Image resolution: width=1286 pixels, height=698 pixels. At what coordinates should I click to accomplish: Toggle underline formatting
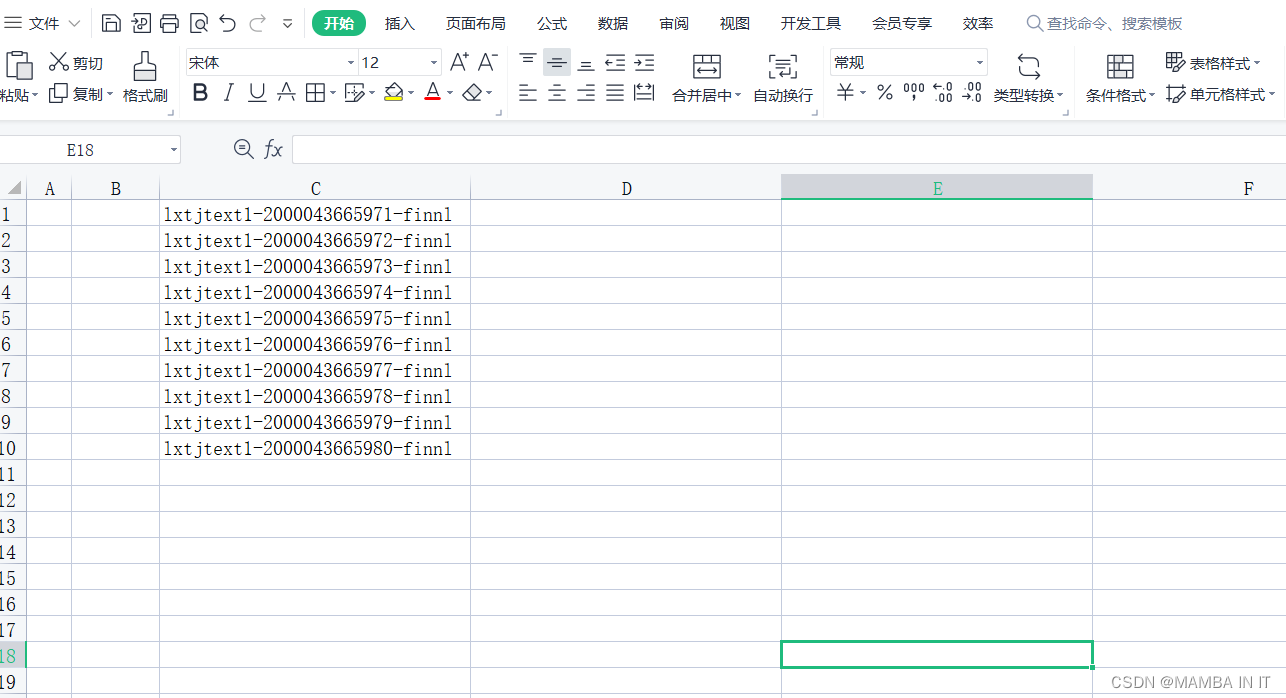point(257,93)
